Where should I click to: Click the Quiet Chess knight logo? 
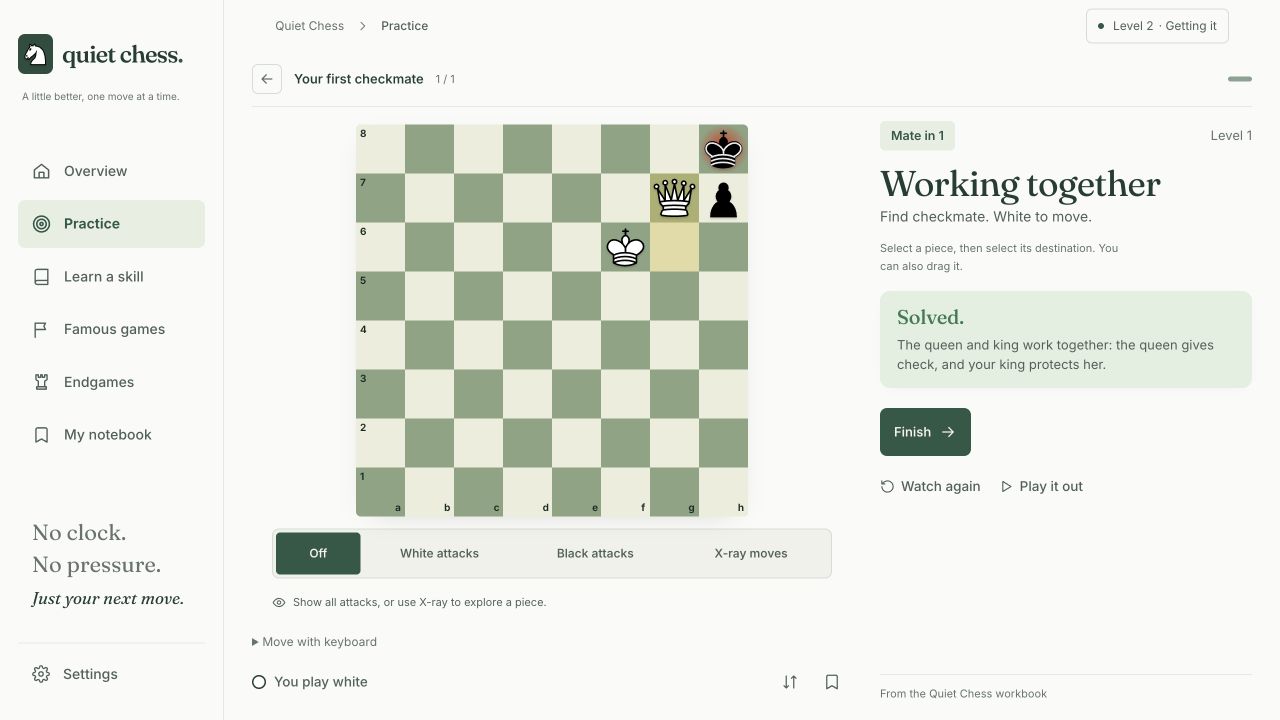point(35,54)
